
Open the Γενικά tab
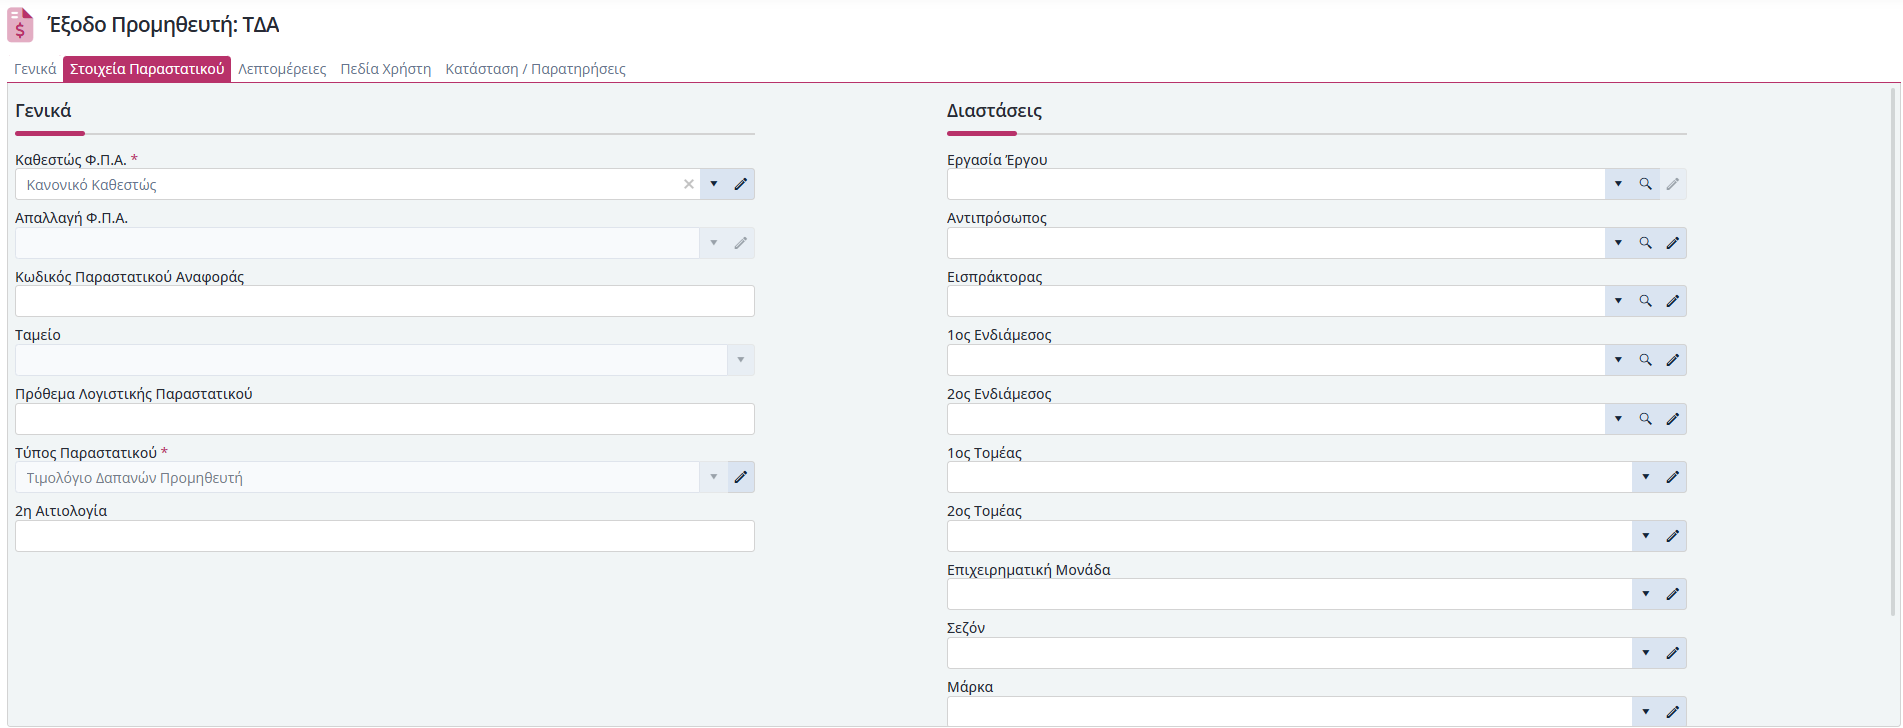click(35, 69)
